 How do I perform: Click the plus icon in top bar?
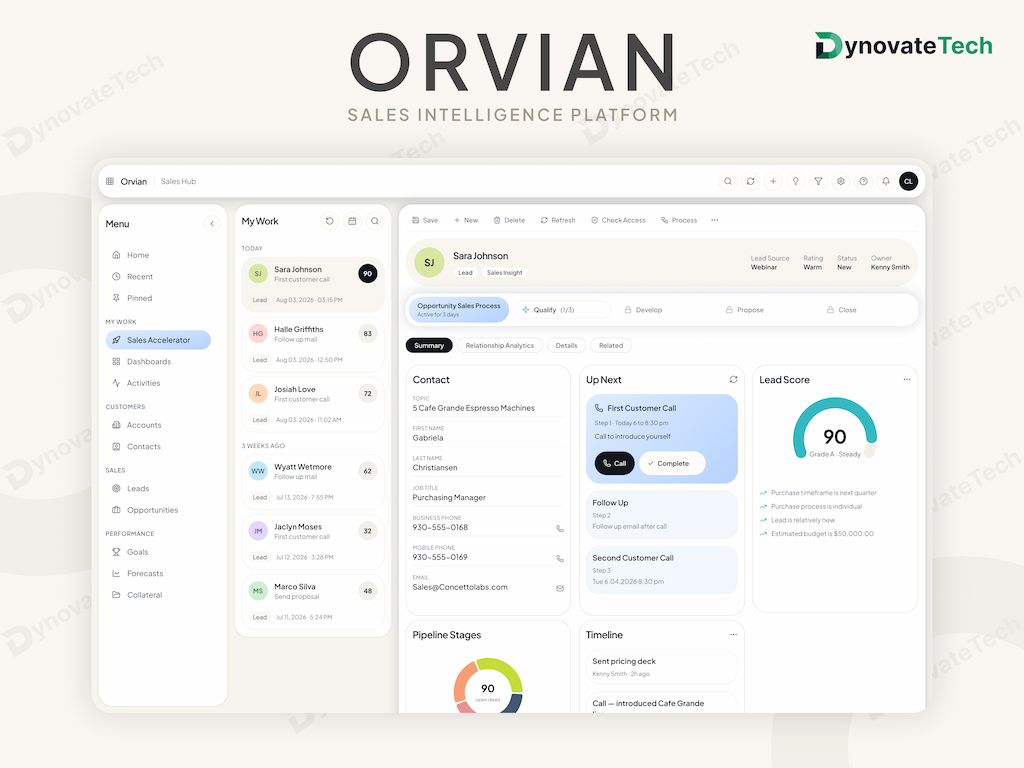pos(773,182)
